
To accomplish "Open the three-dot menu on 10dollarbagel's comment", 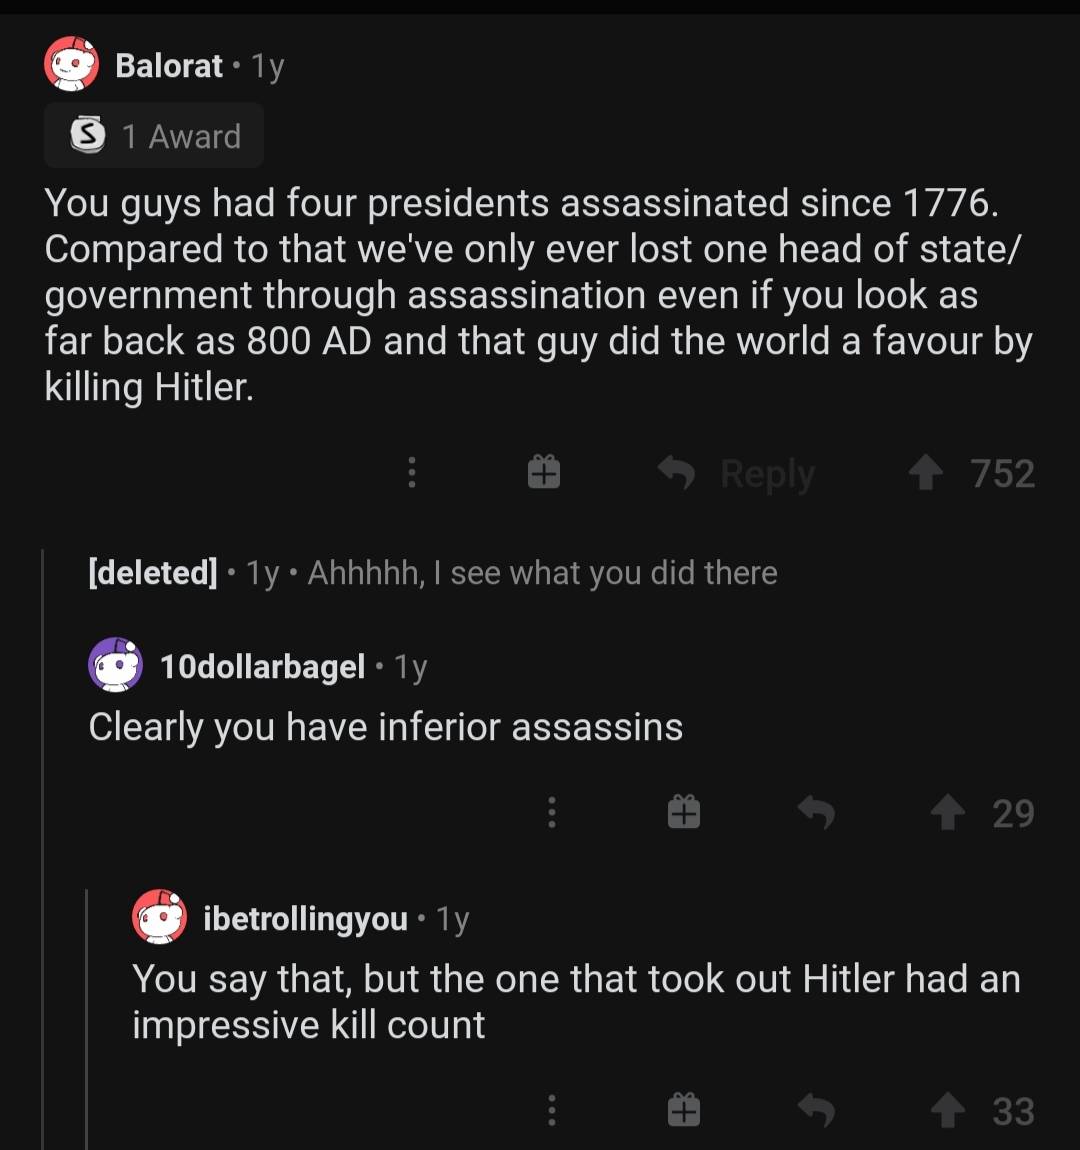I will pos(552,813).
